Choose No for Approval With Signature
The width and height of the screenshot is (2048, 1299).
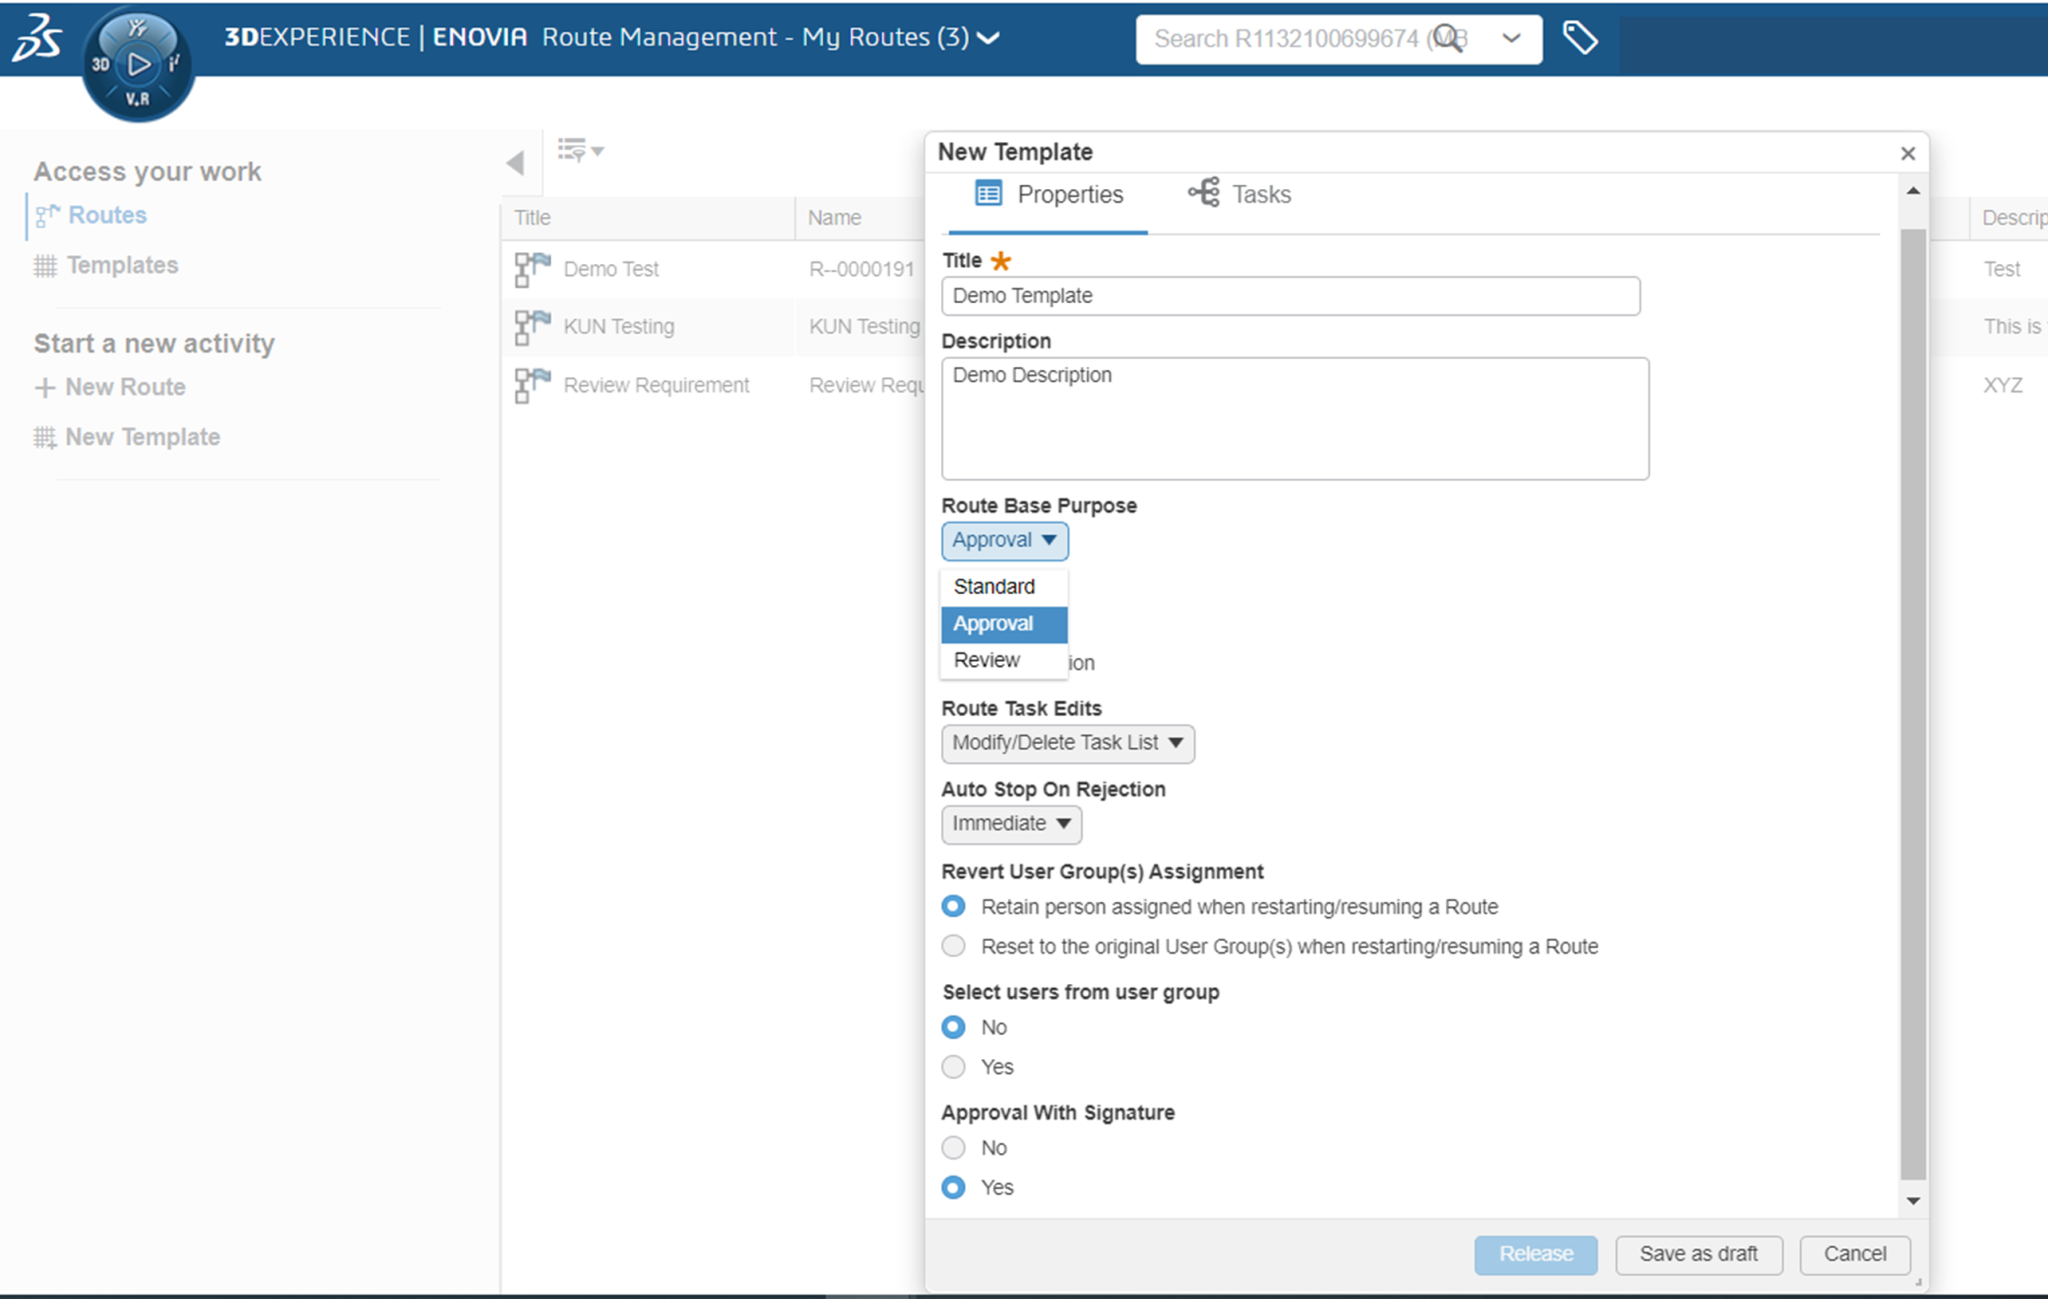pos(953,1147)
